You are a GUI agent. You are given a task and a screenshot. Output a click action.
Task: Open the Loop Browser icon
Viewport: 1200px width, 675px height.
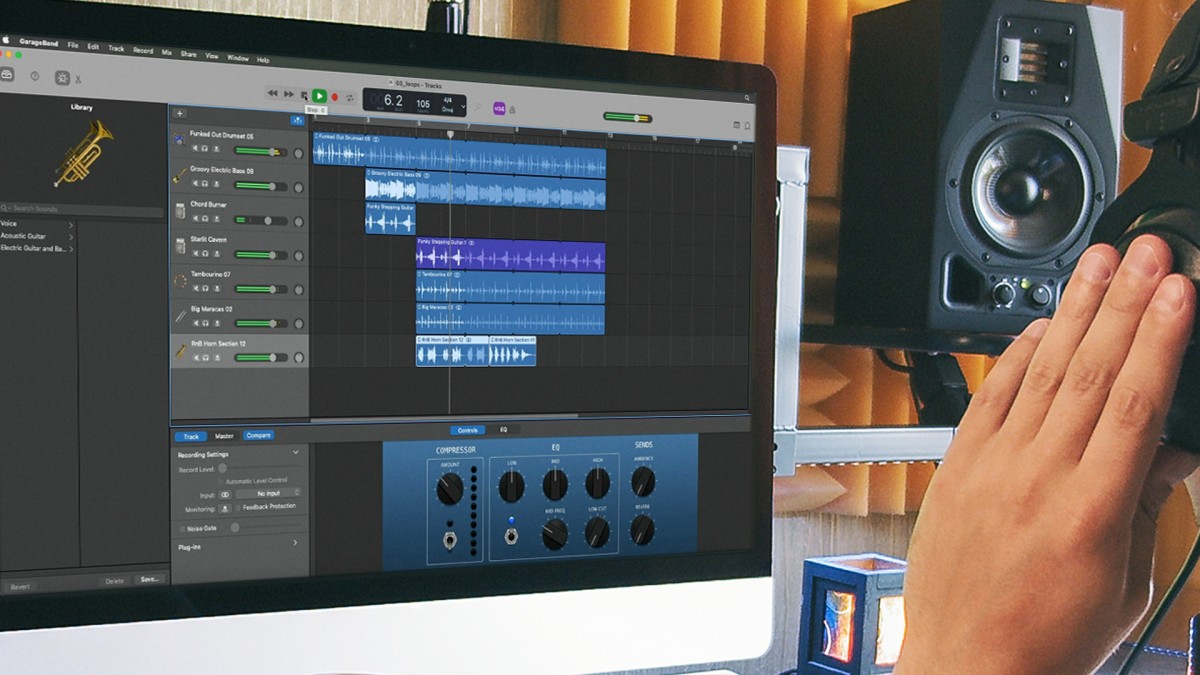coord(747,126)
